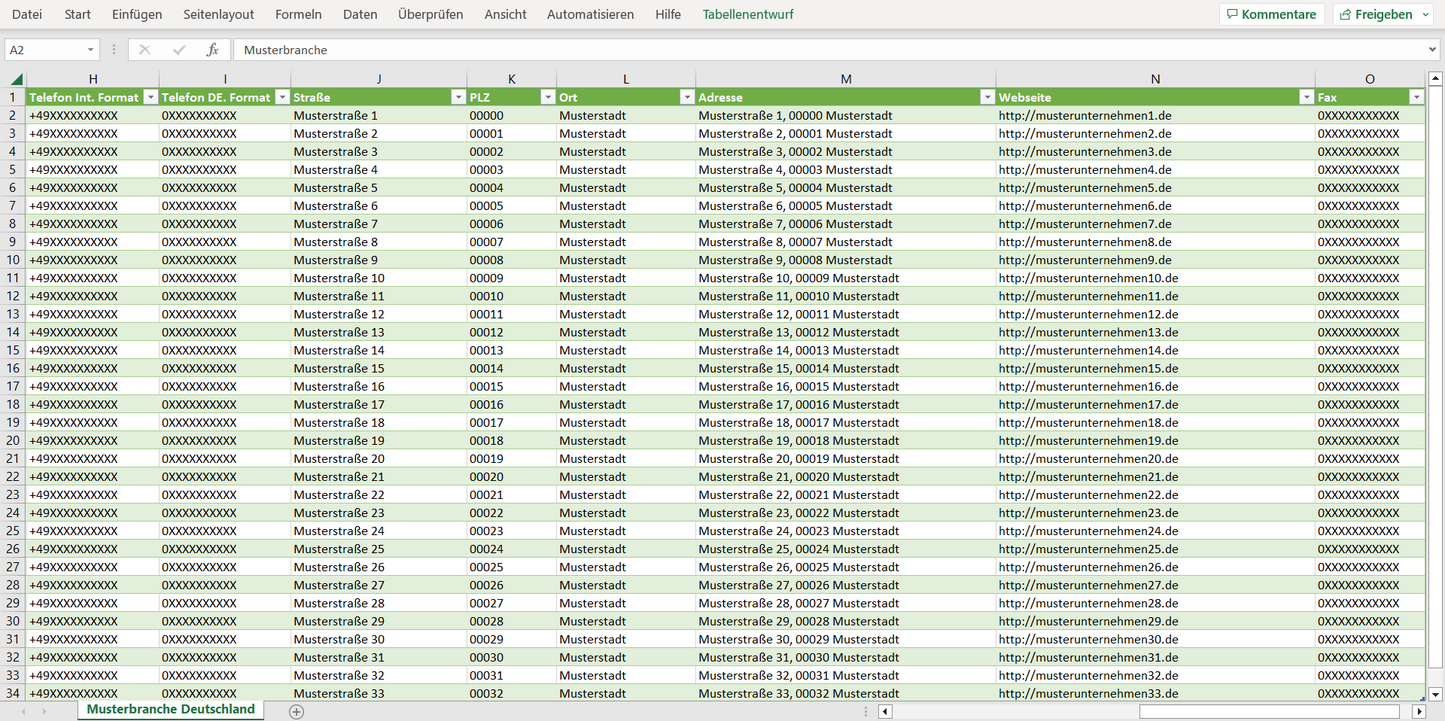The image size is (1445, 721).
Task: Open the Formeln ribbon tab
Action: (x=298, y=14)
